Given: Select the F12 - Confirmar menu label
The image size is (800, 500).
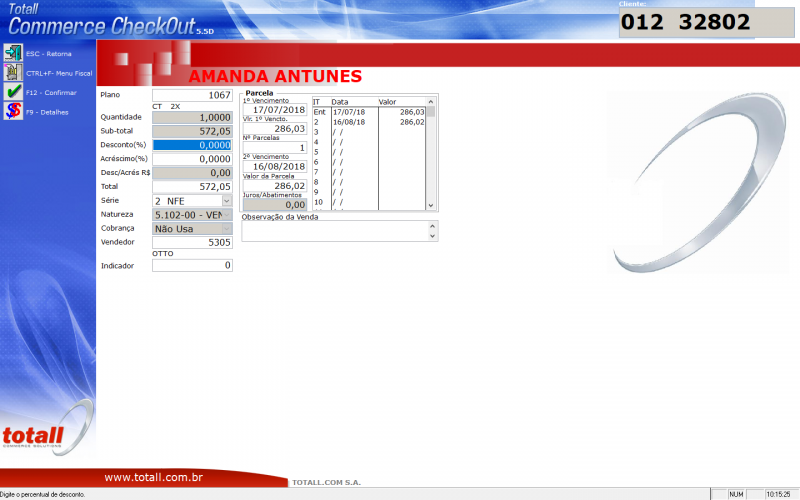Looking at the screenshot, I should pos(51,93).
